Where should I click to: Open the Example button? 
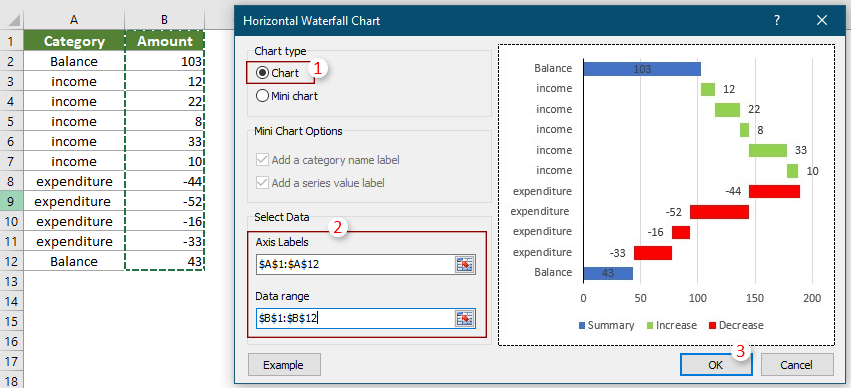click(x=284, y=365)
